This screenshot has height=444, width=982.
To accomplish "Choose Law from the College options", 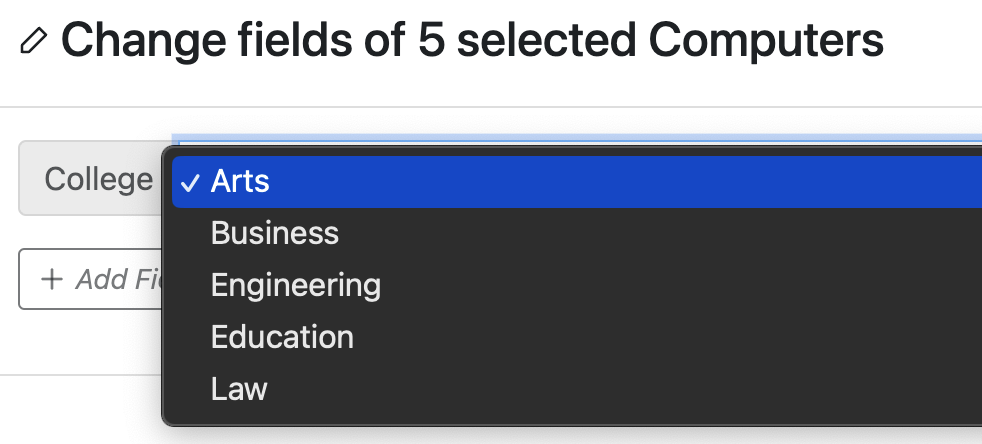I will click(x=239, y=388).
